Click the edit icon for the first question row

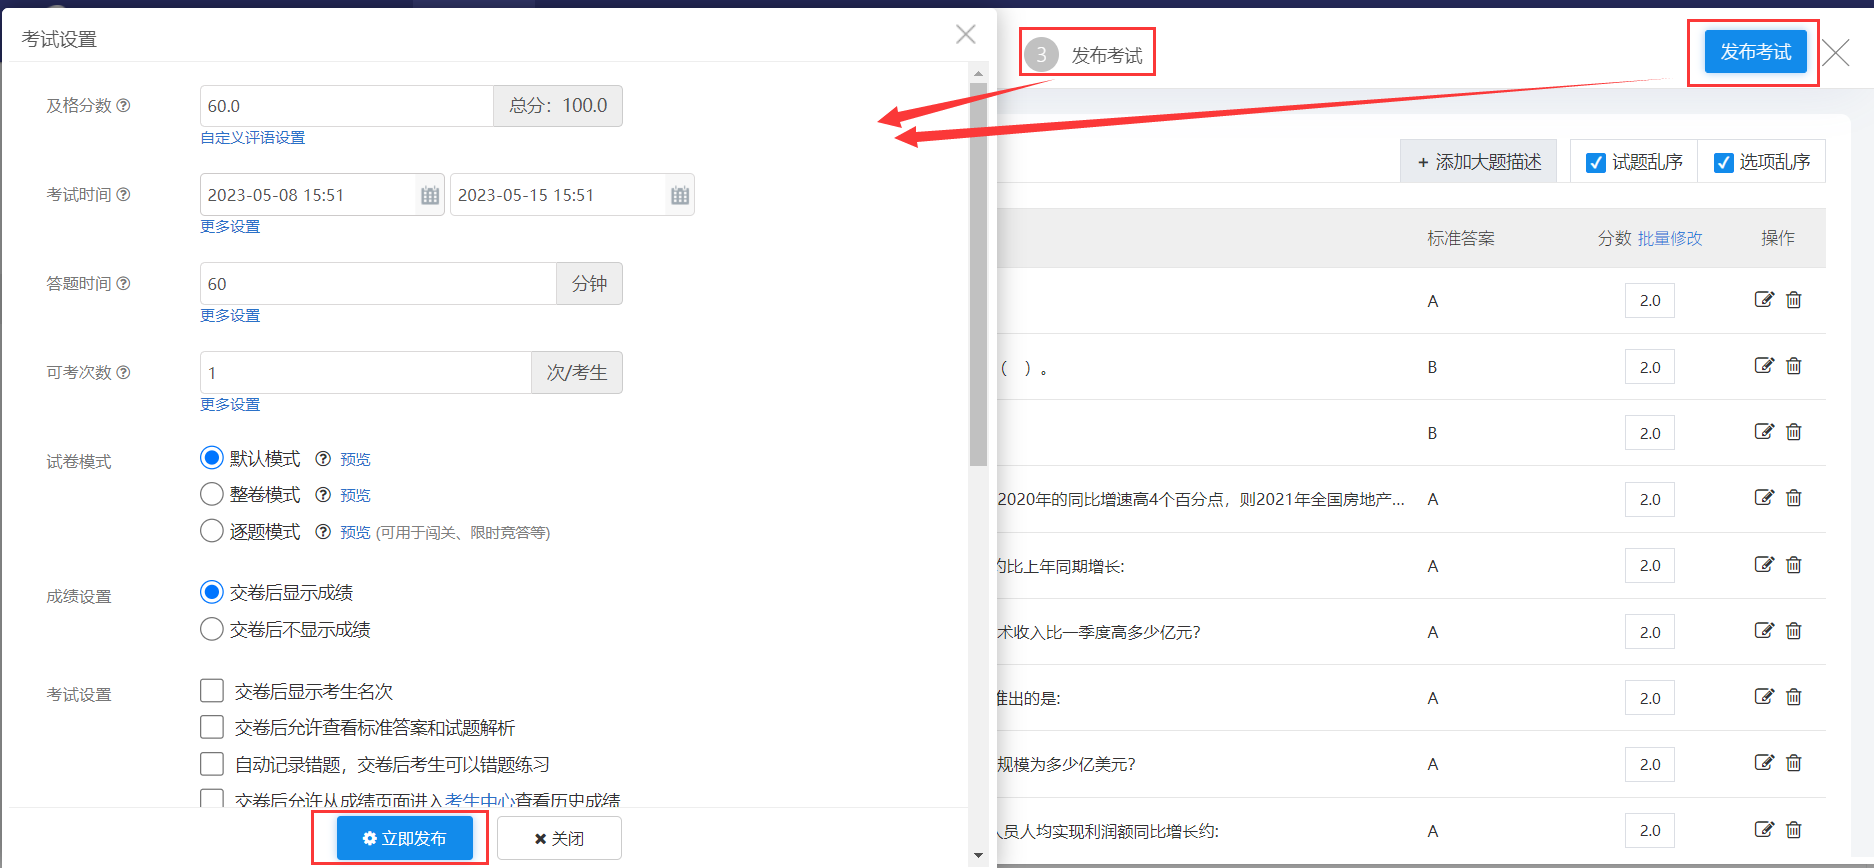click(x=1764, y=300)
